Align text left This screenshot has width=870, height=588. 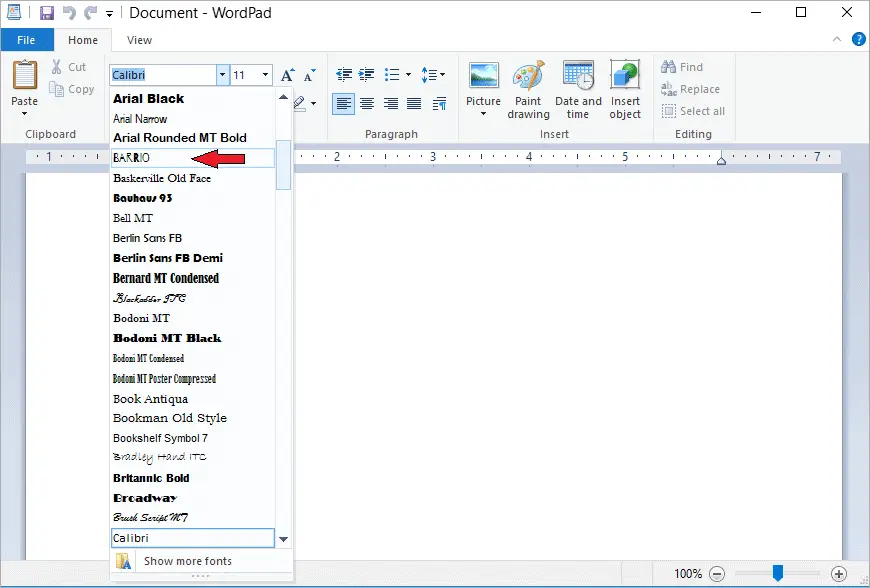pos(343,104)
